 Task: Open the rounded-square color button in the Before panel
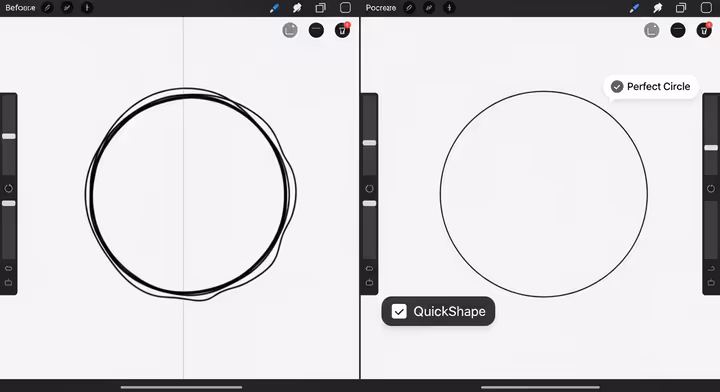point(345,8)
